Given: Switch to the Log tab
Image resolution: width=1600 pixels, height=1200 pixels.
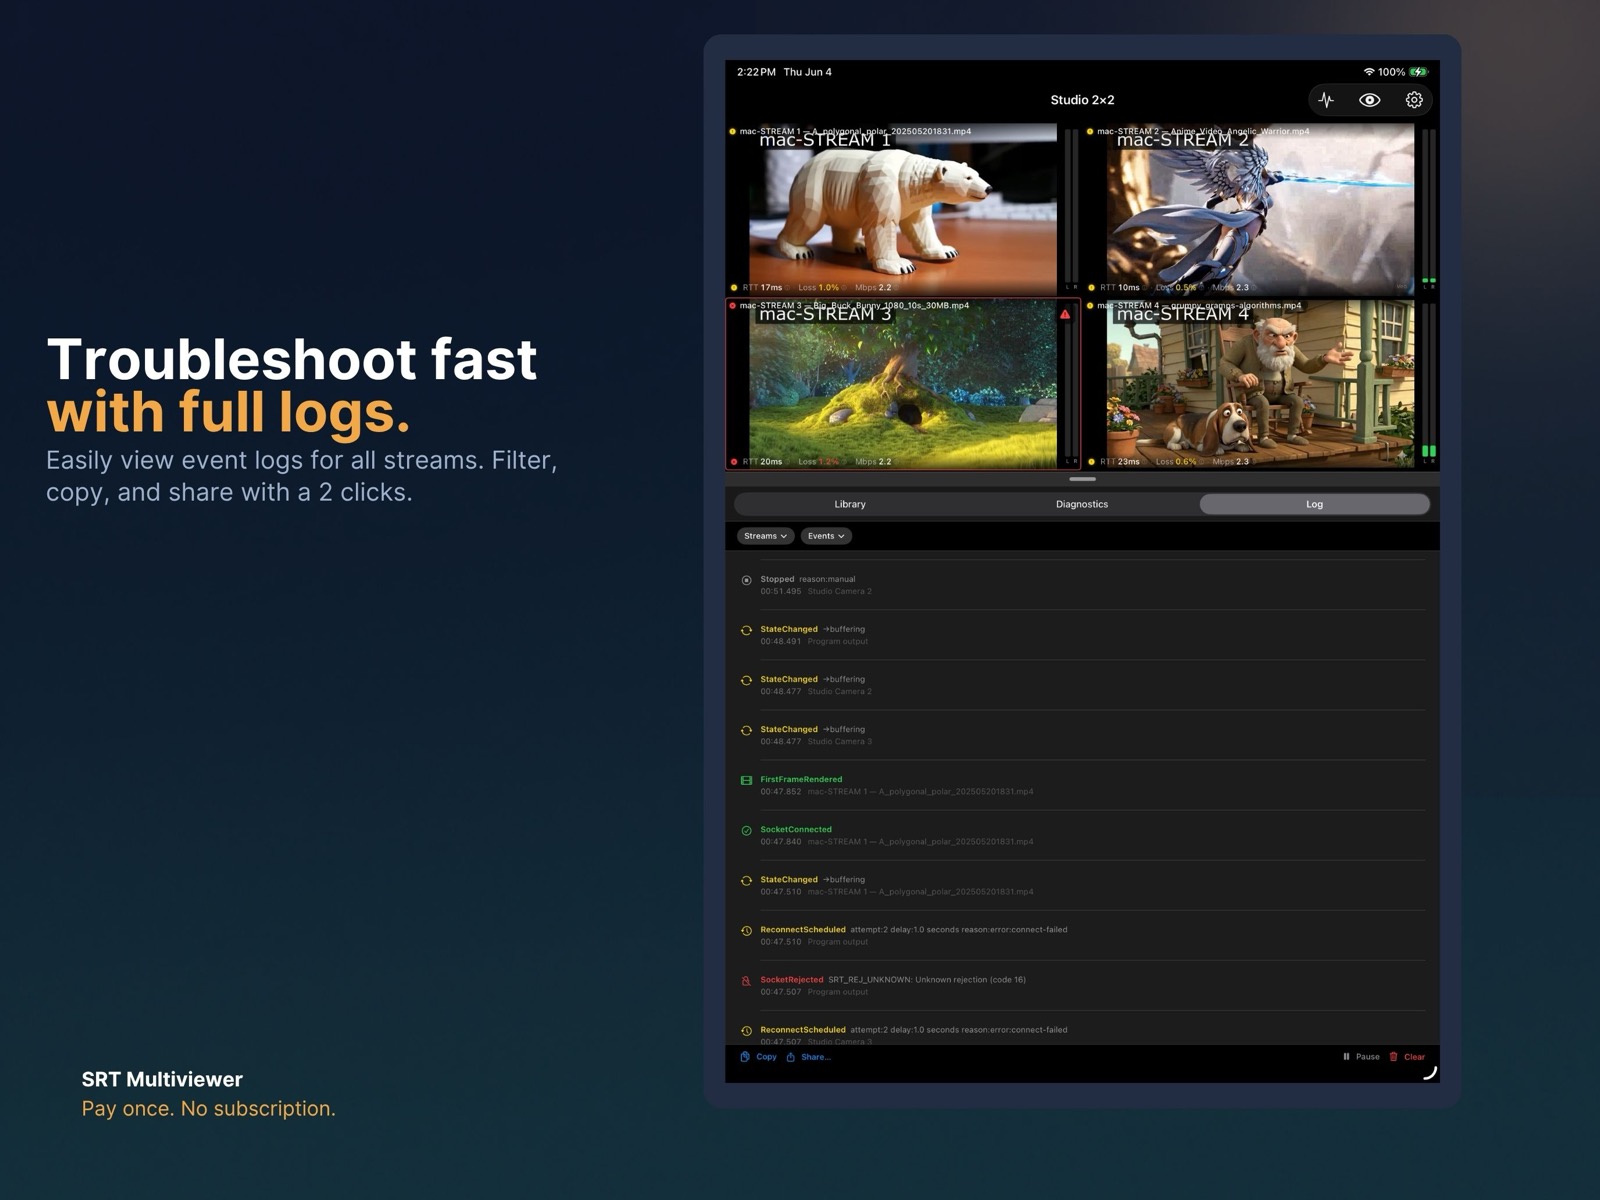Looking at the screenshot, I should [1314, 504].
